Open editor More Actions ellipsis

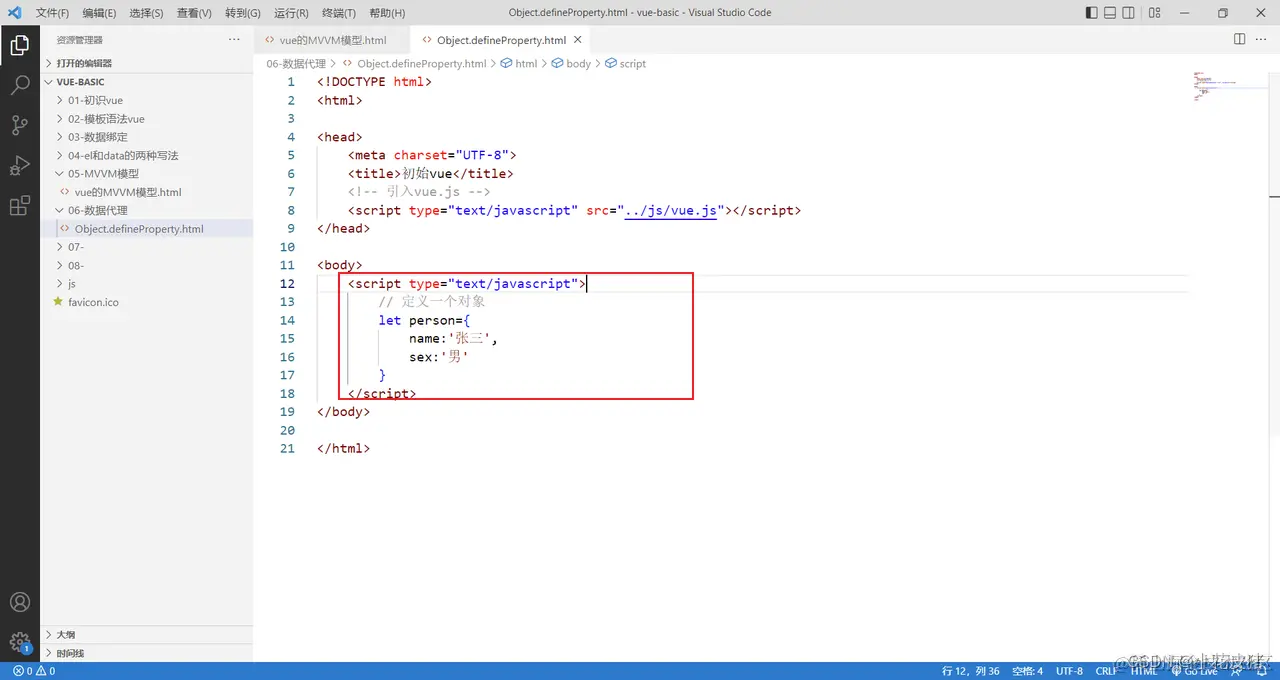1261,39
